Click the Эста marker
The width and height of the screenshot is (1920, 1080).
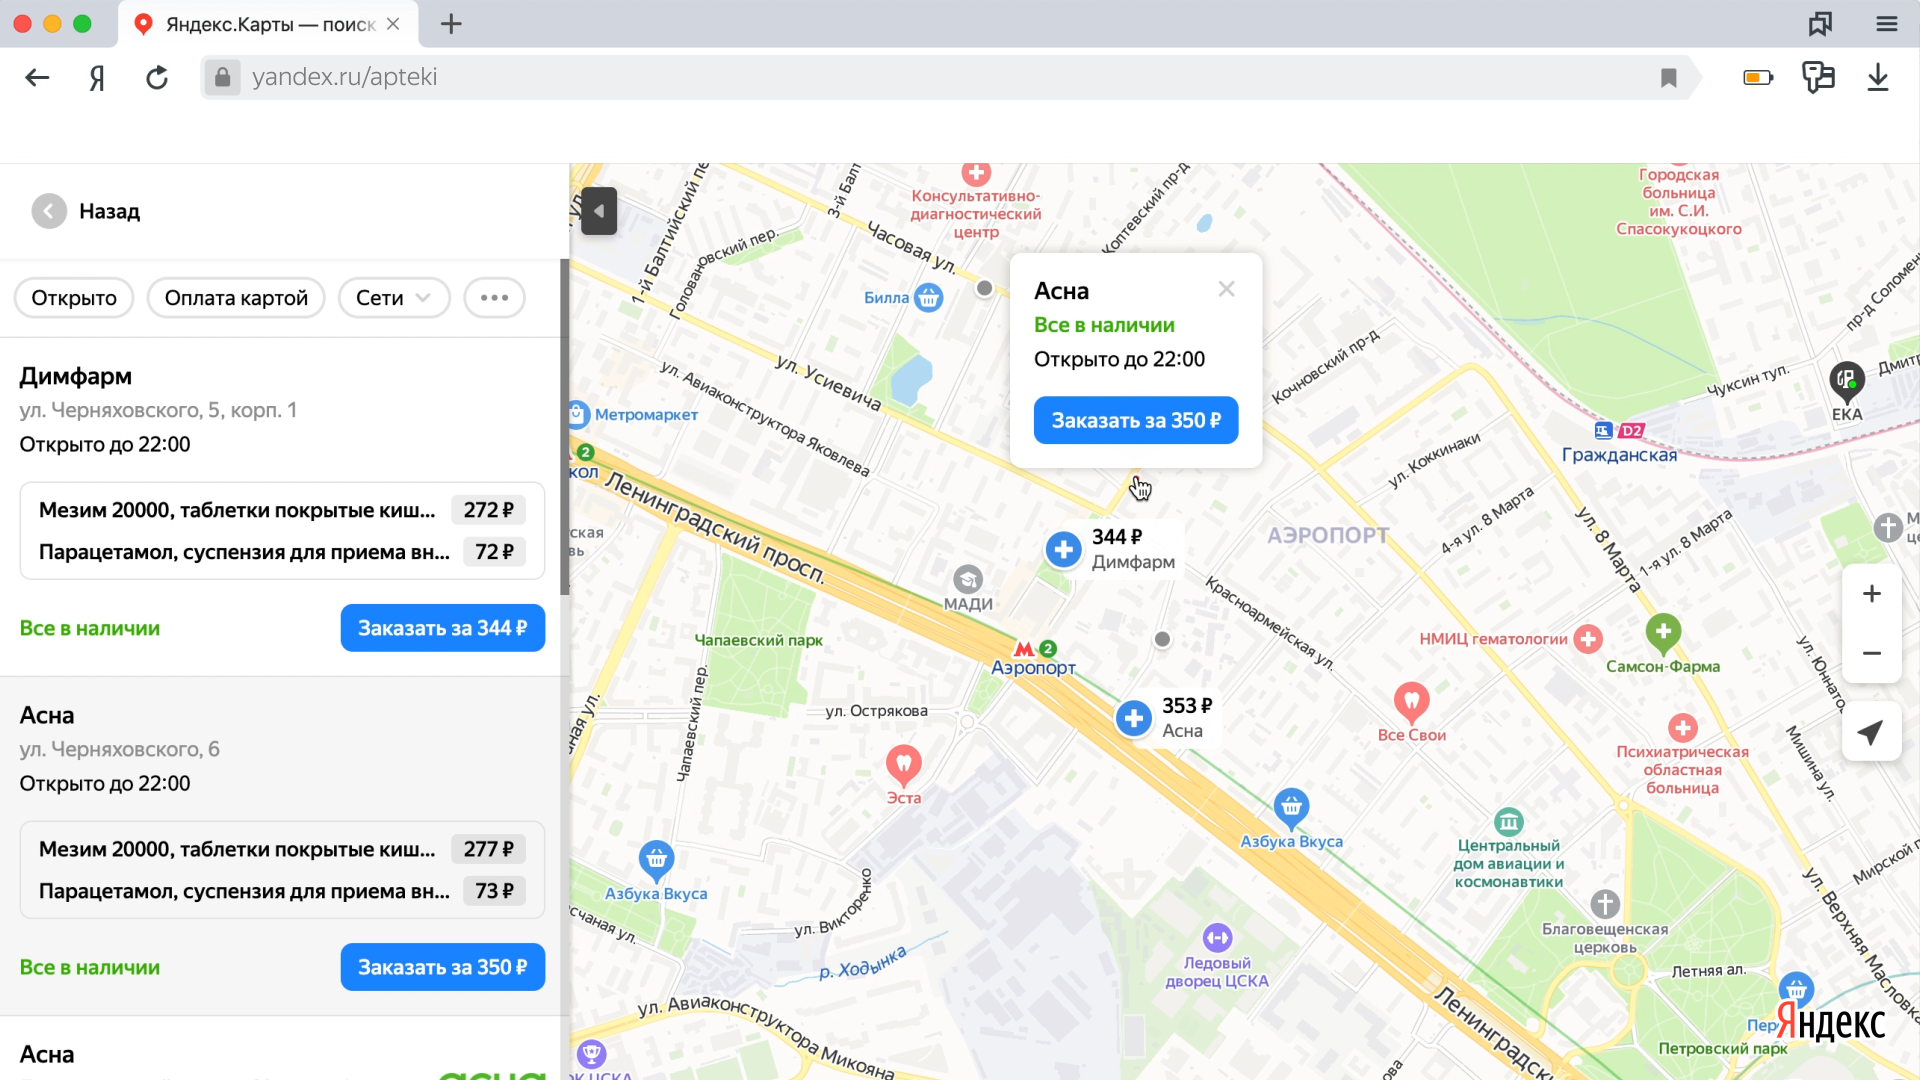[x=904, y=765]
